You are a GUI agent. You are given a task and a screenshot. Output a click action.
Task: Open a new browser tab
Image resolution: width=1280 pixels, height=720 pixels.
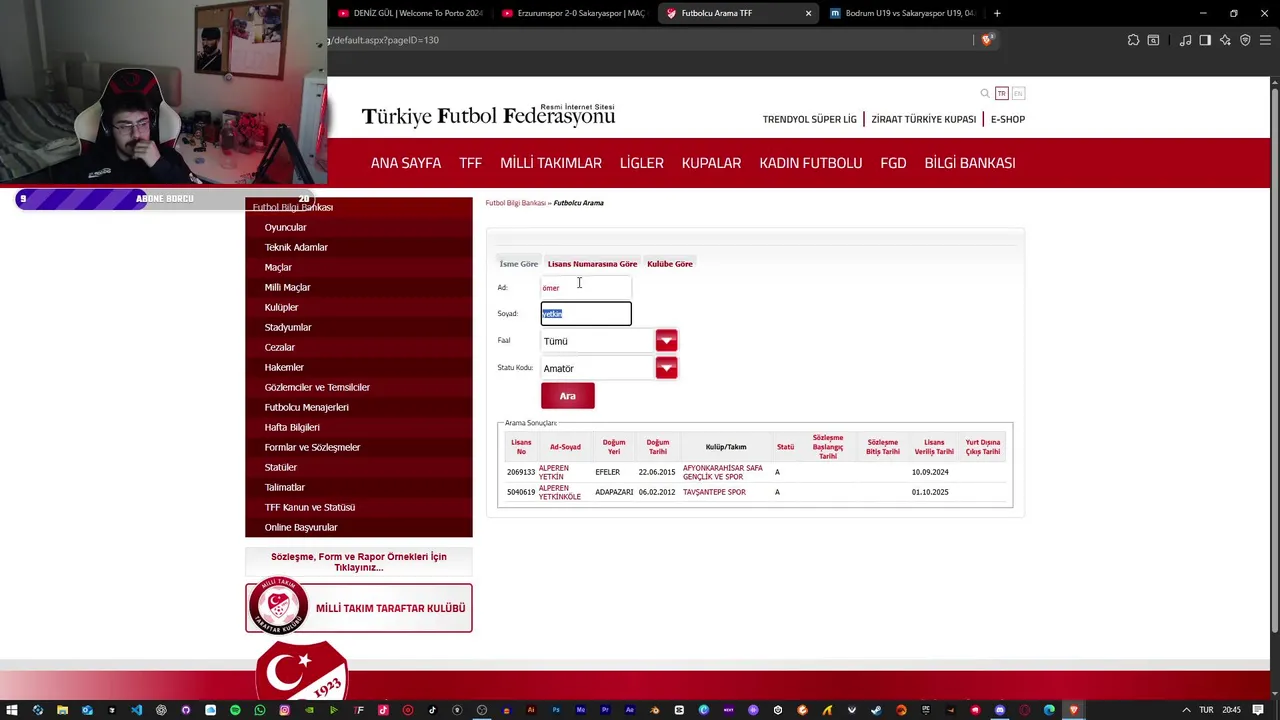tap(997, 13)
